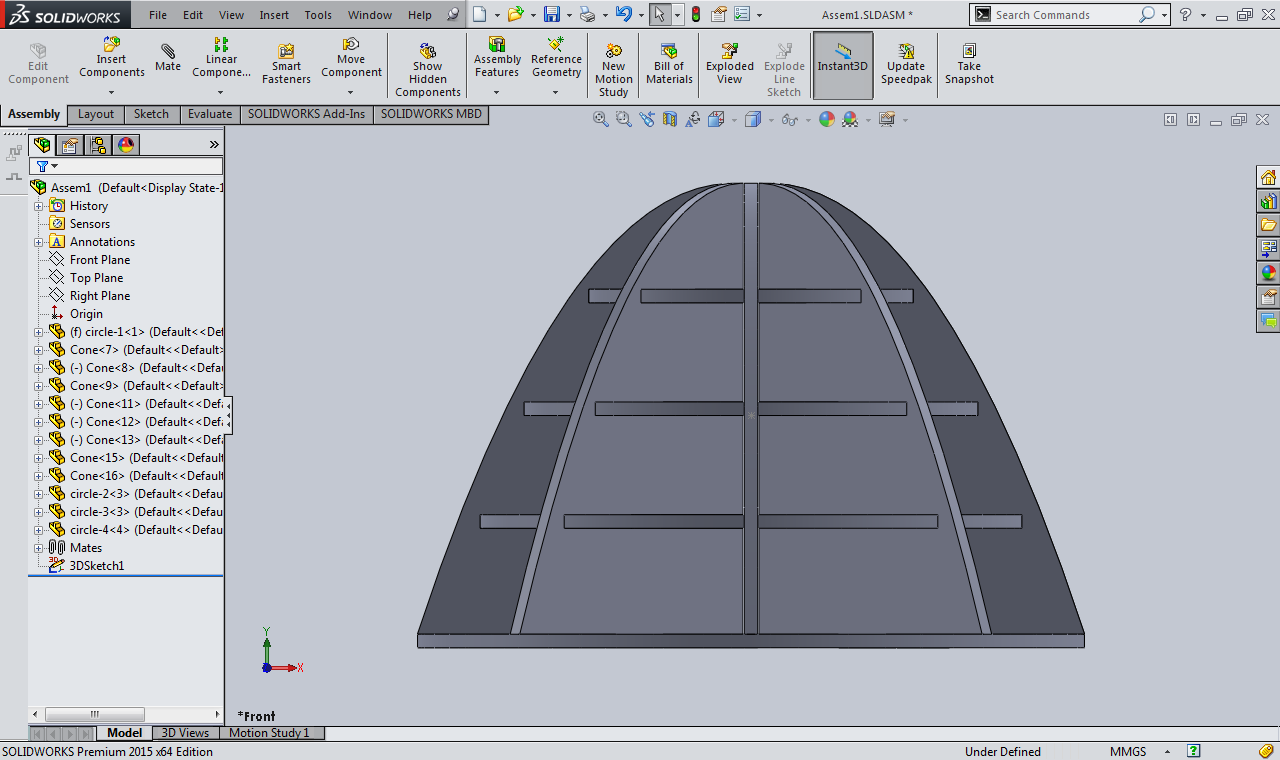Click Zoom to Fit in view toolbar
Viewport: 1280px width, 760px height.
coord(601,120)
